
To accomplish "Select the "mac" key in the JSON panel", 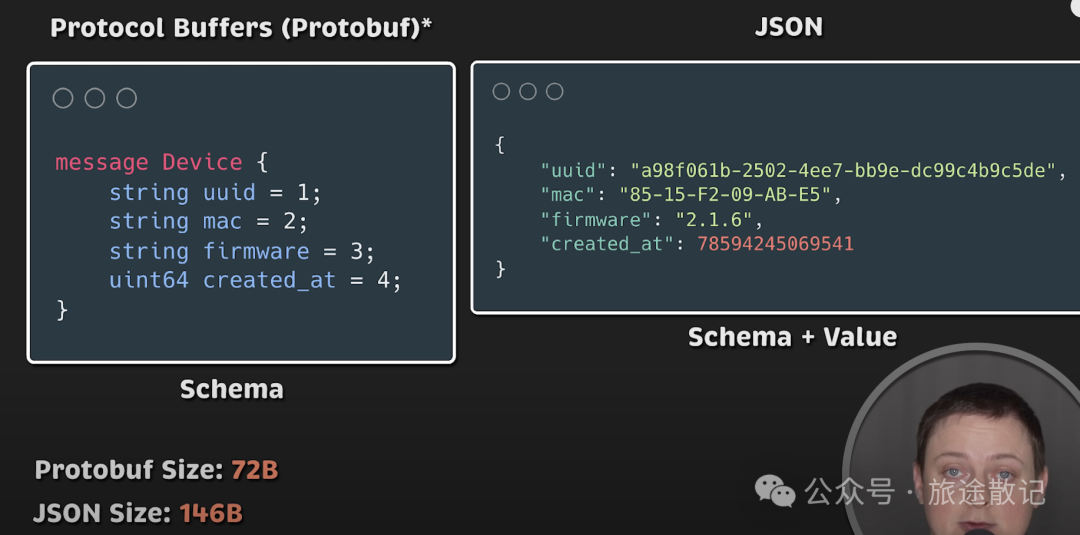I will pos(568,196).
